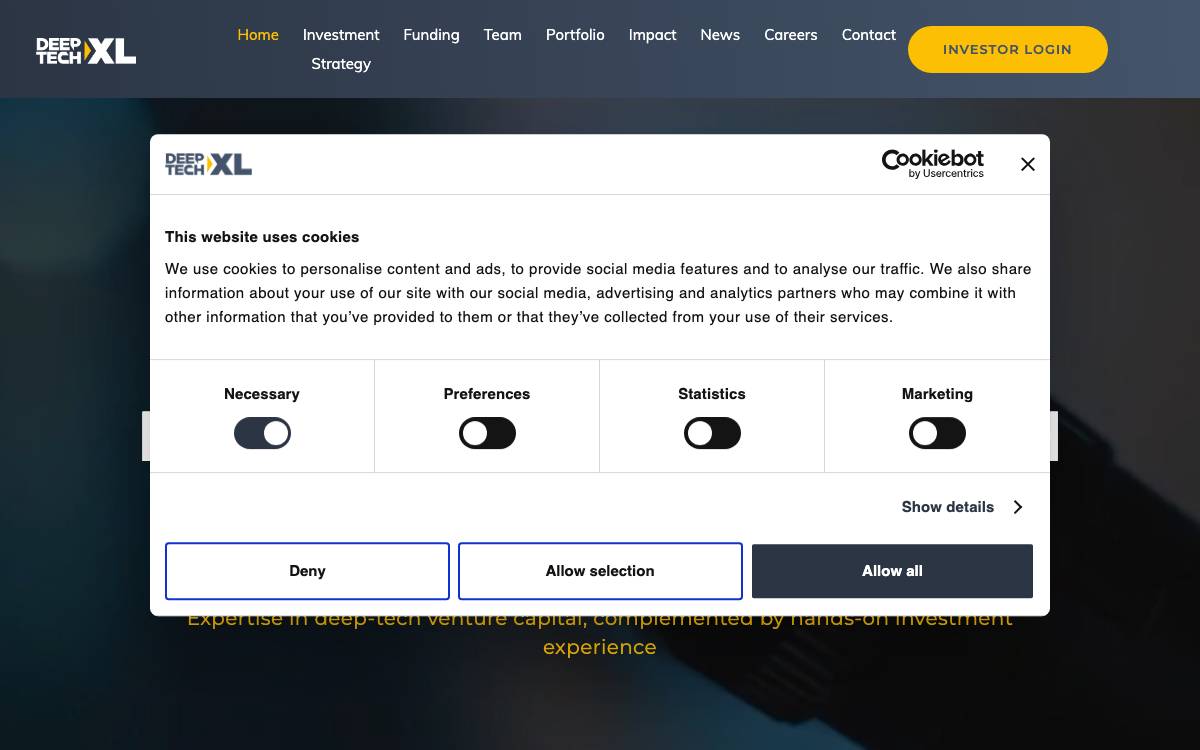Viewport: 1200px width, 750px height.
Task: Click the 'This website uses cookies' heading
Action: click(x=262, y=237)
